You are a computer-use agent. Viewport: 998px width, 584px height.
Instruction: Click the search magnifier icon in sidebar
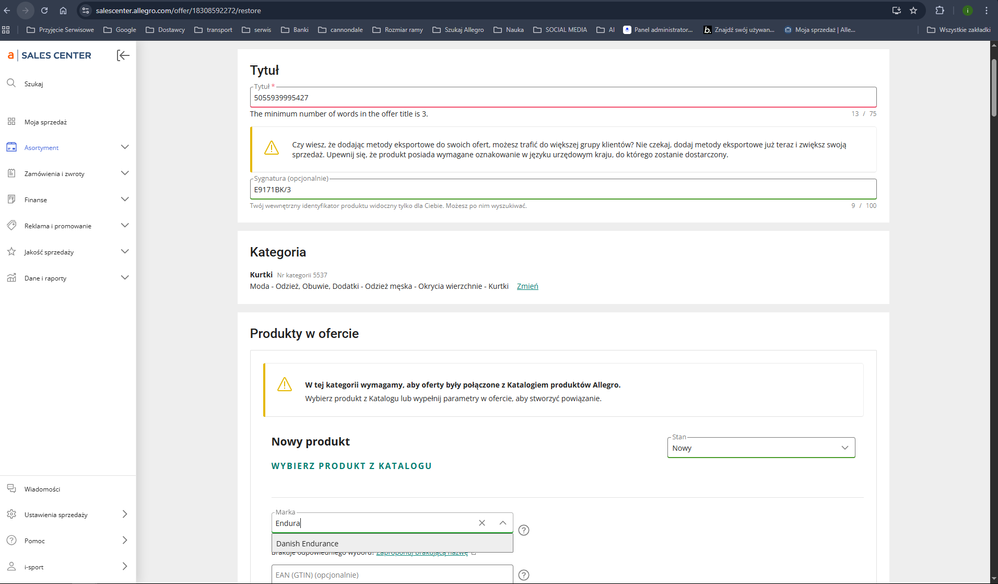[x=11, y=84]
